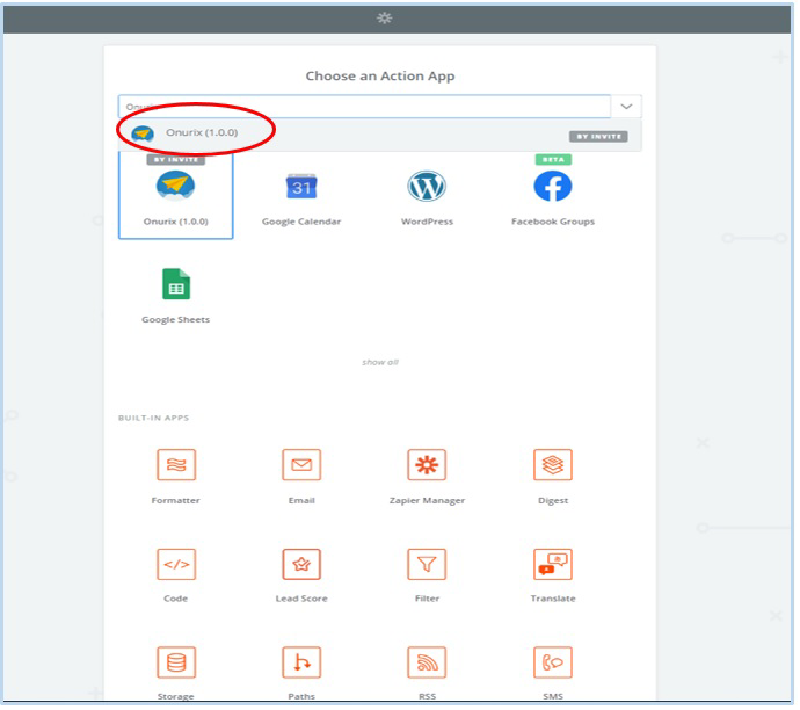Click the app search input field
Viewport: 800px width, 710px height.
pyautogui.click(x=364, y=107)
